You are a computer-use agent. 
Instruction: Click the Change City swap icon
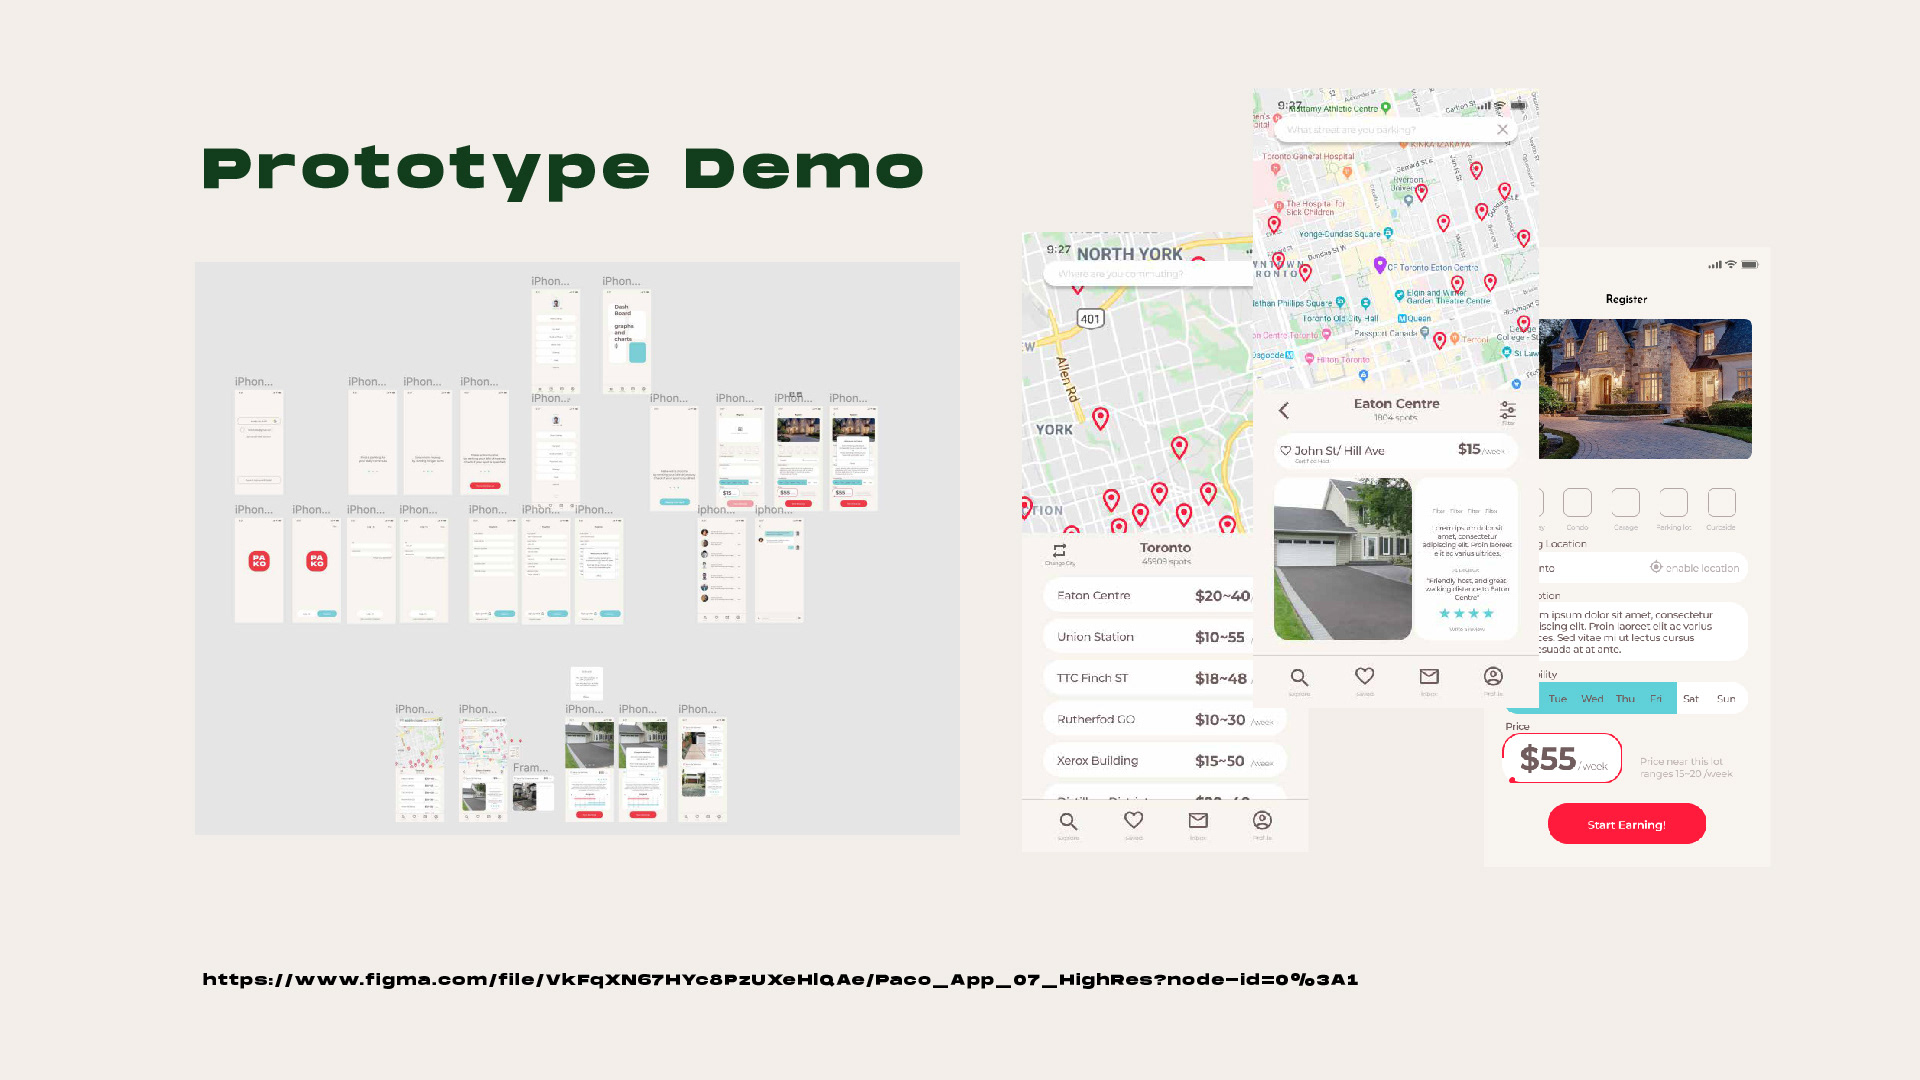[1059, 550]
